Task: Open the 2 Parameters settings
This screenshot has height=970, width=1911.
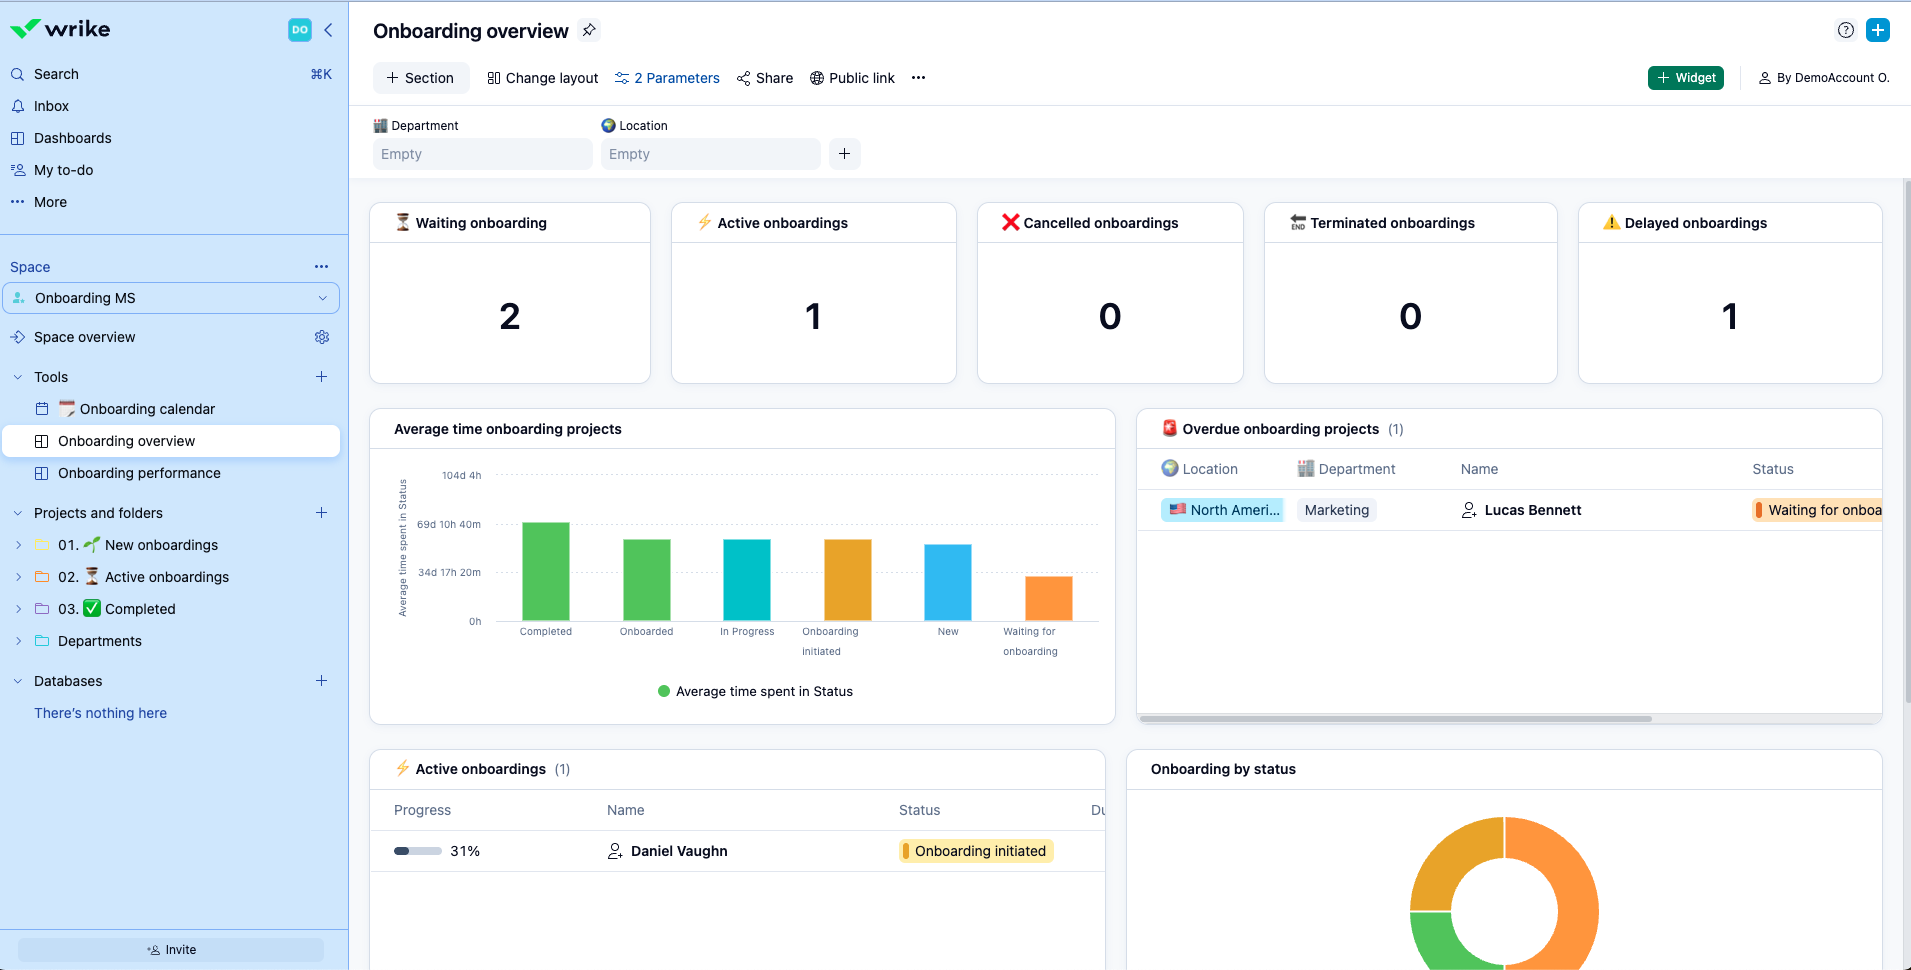Action: 667,77
